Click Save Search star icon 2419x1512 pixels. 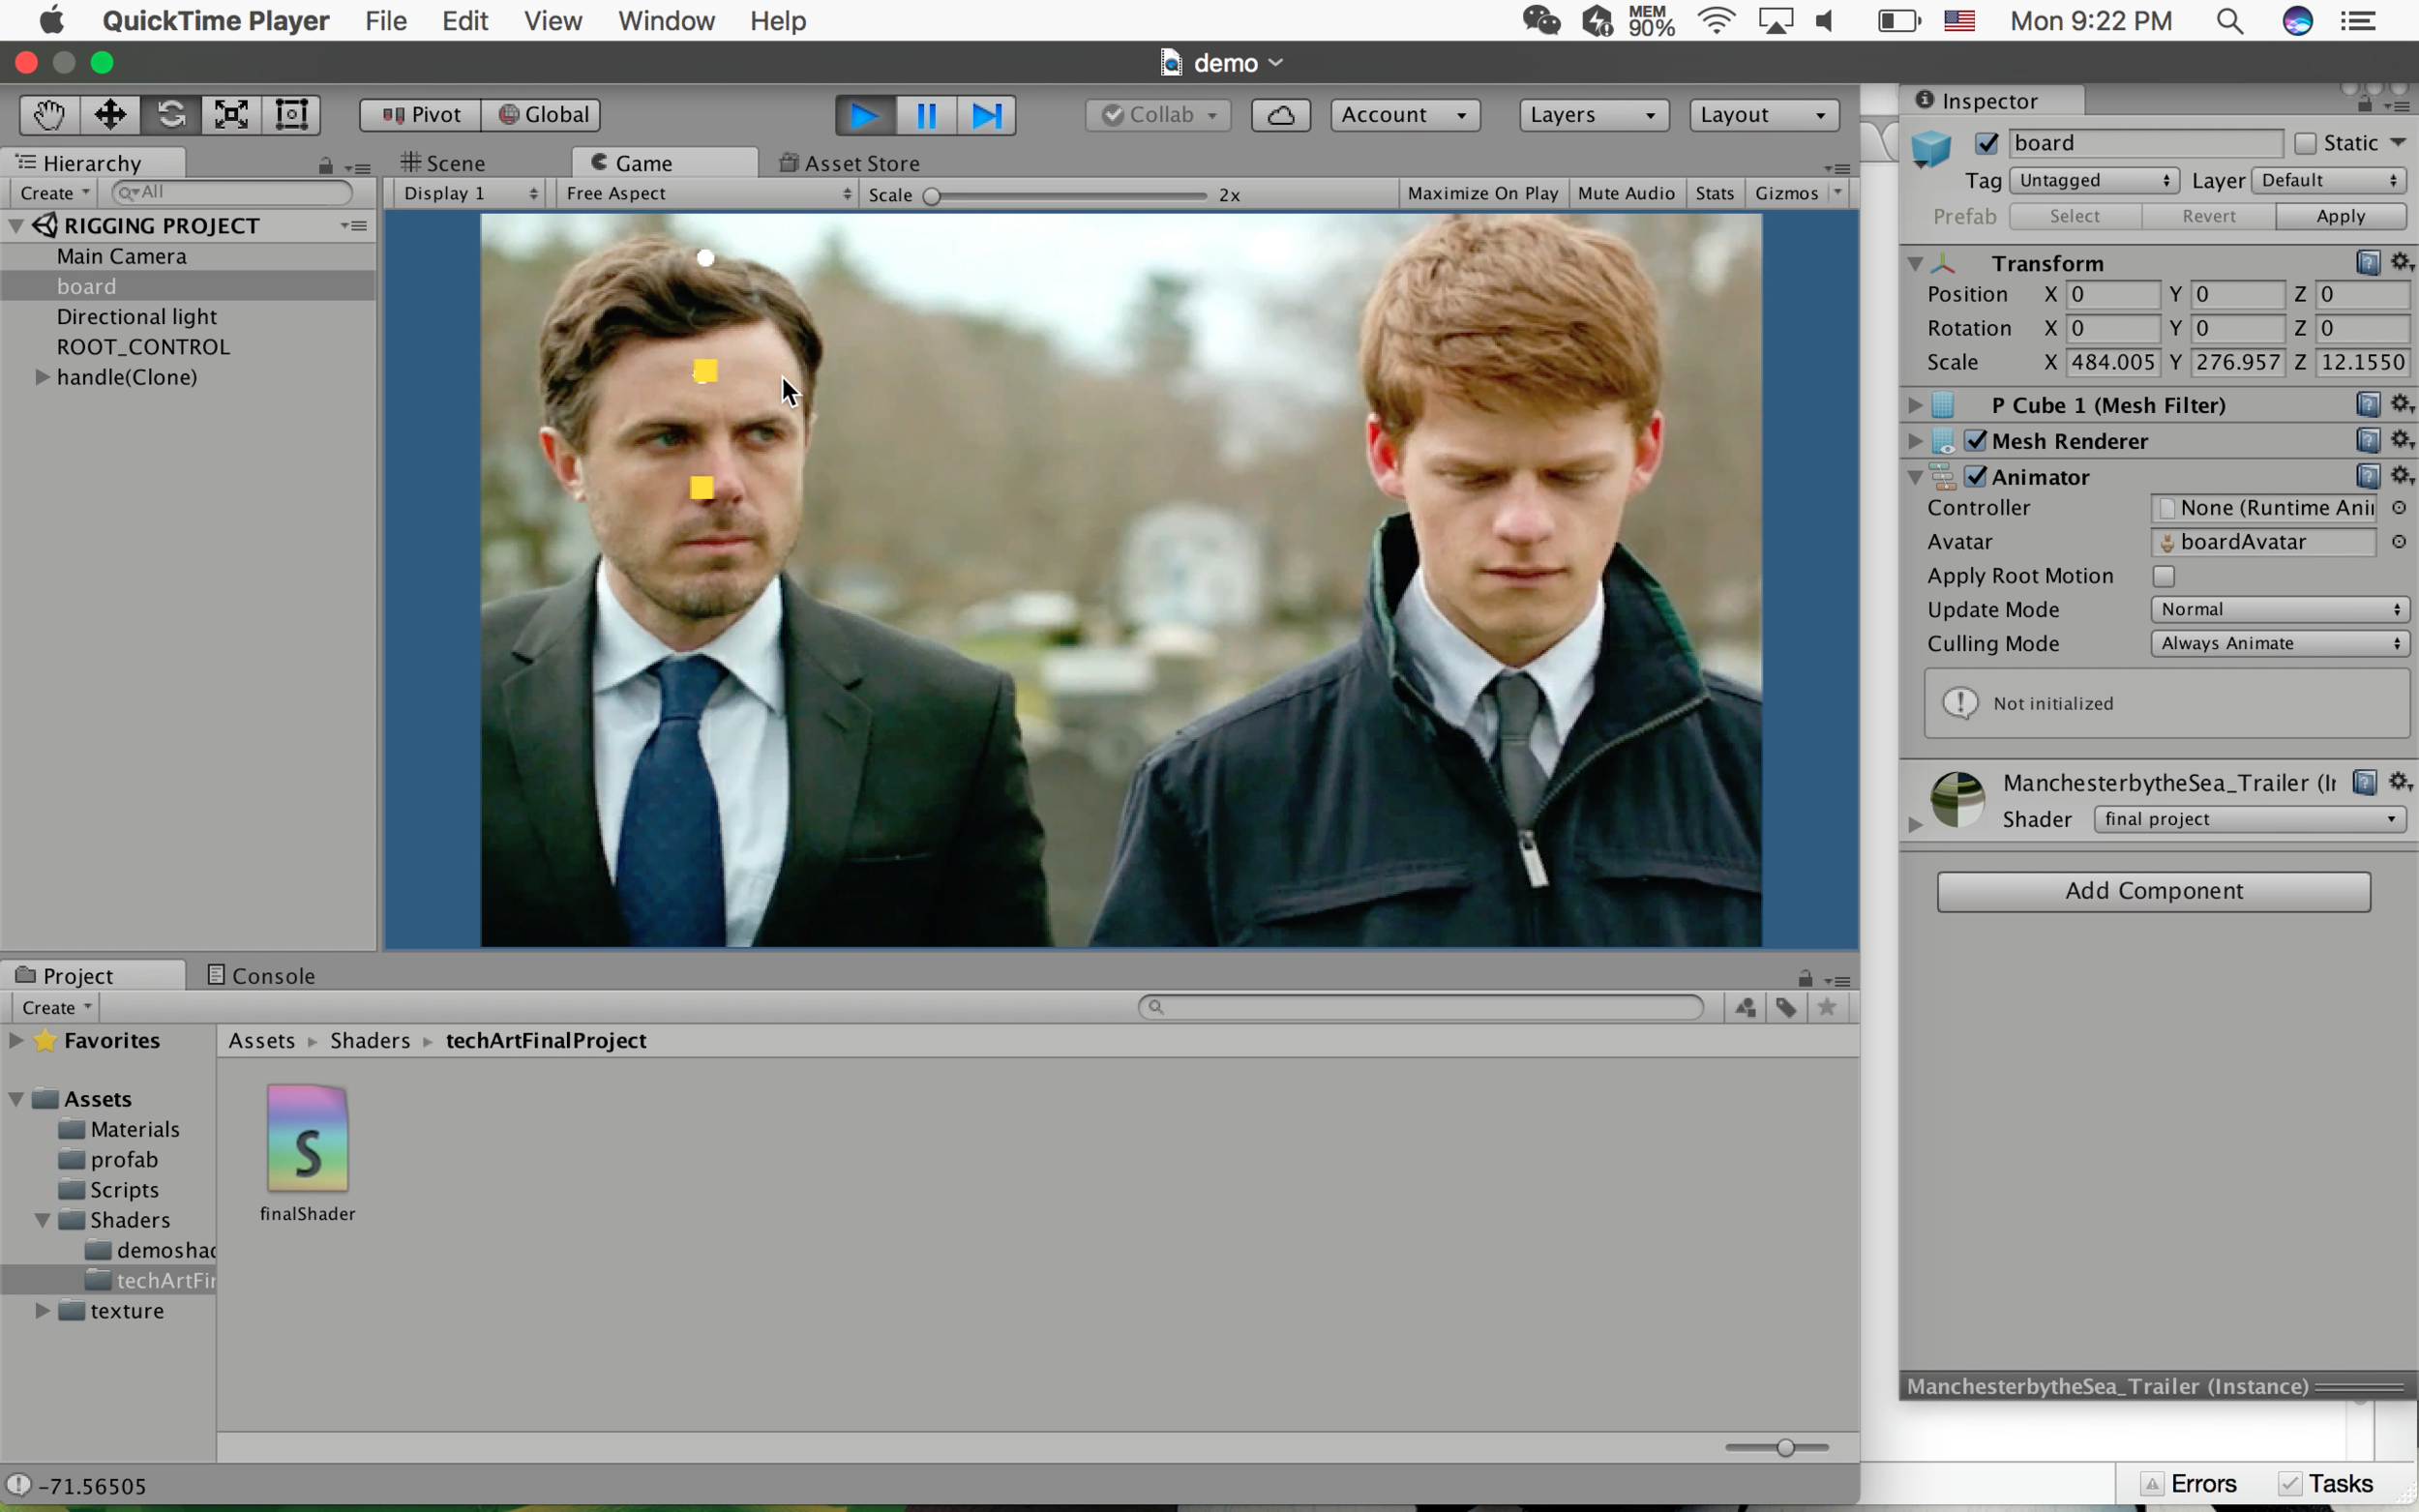coord(1827,1007)
